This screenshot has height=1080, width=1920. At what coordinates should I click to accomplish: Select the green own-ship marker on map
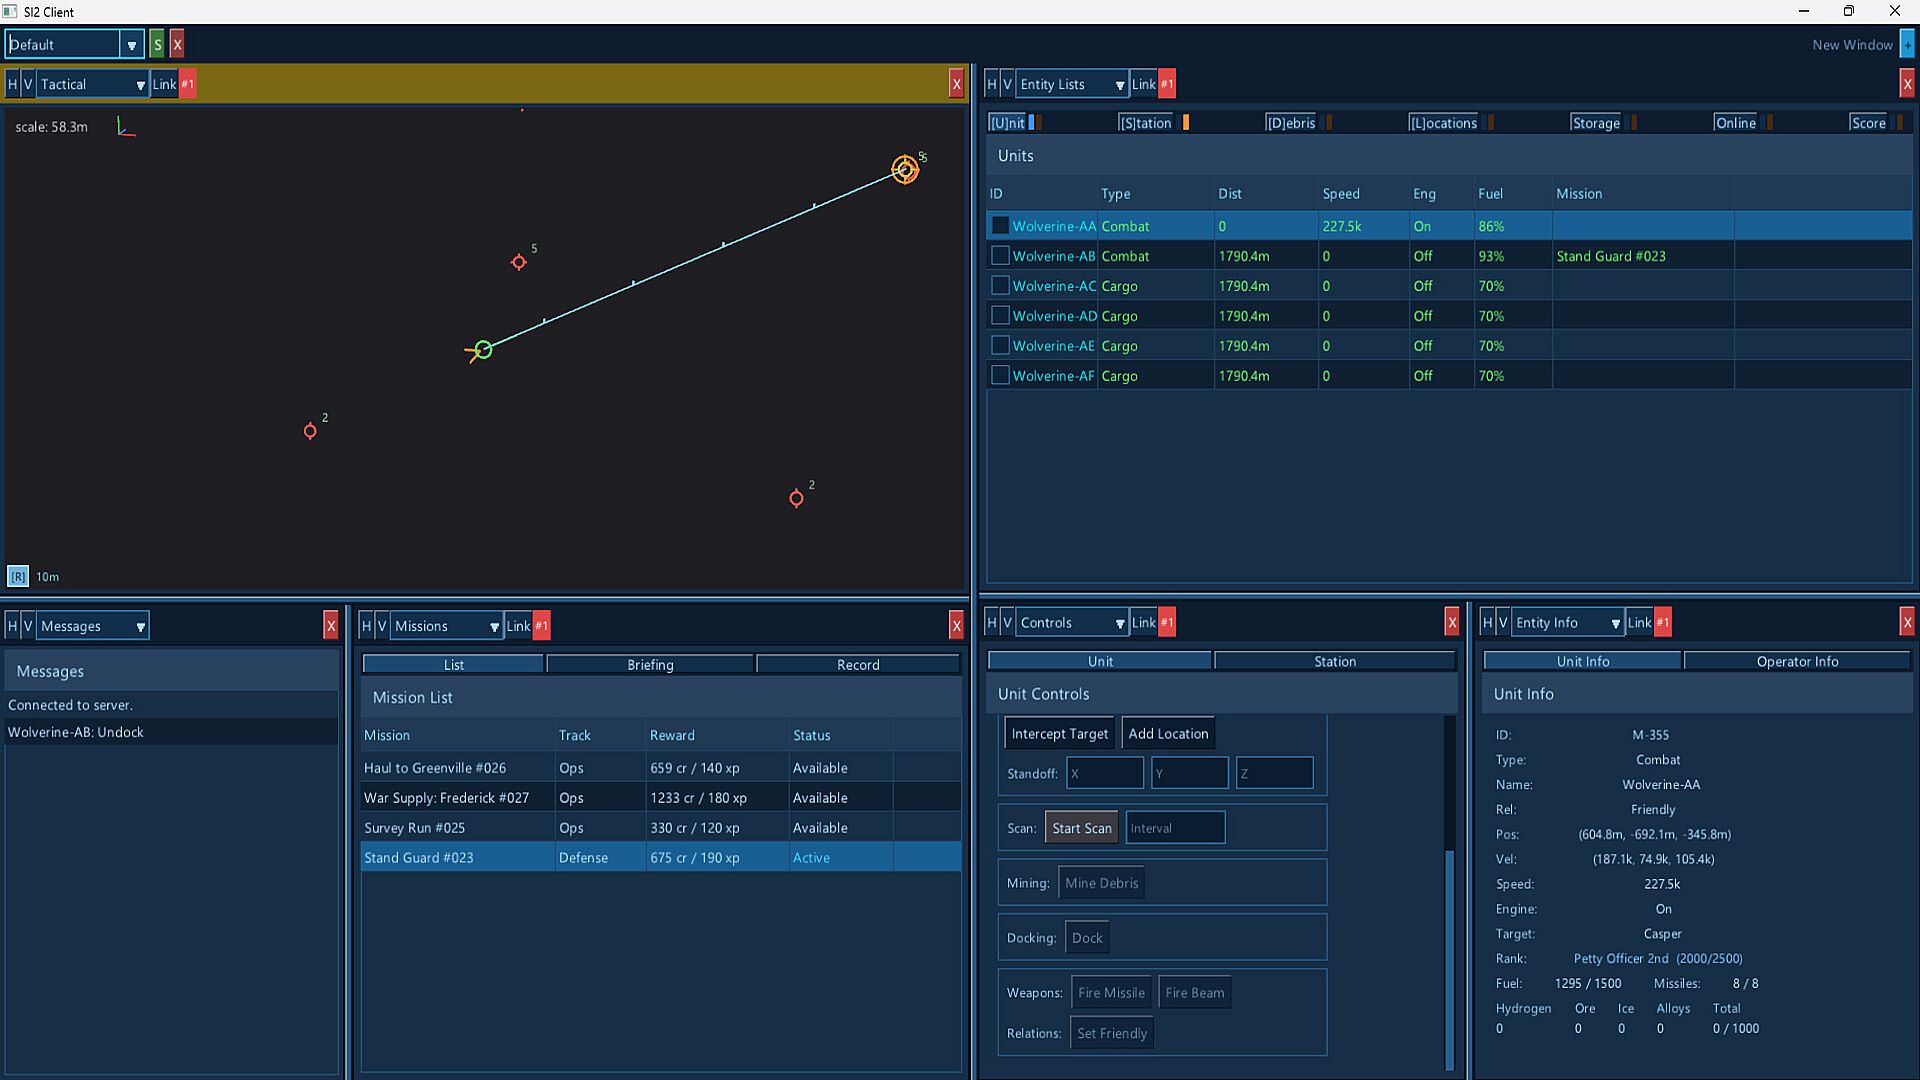(483, 350)
